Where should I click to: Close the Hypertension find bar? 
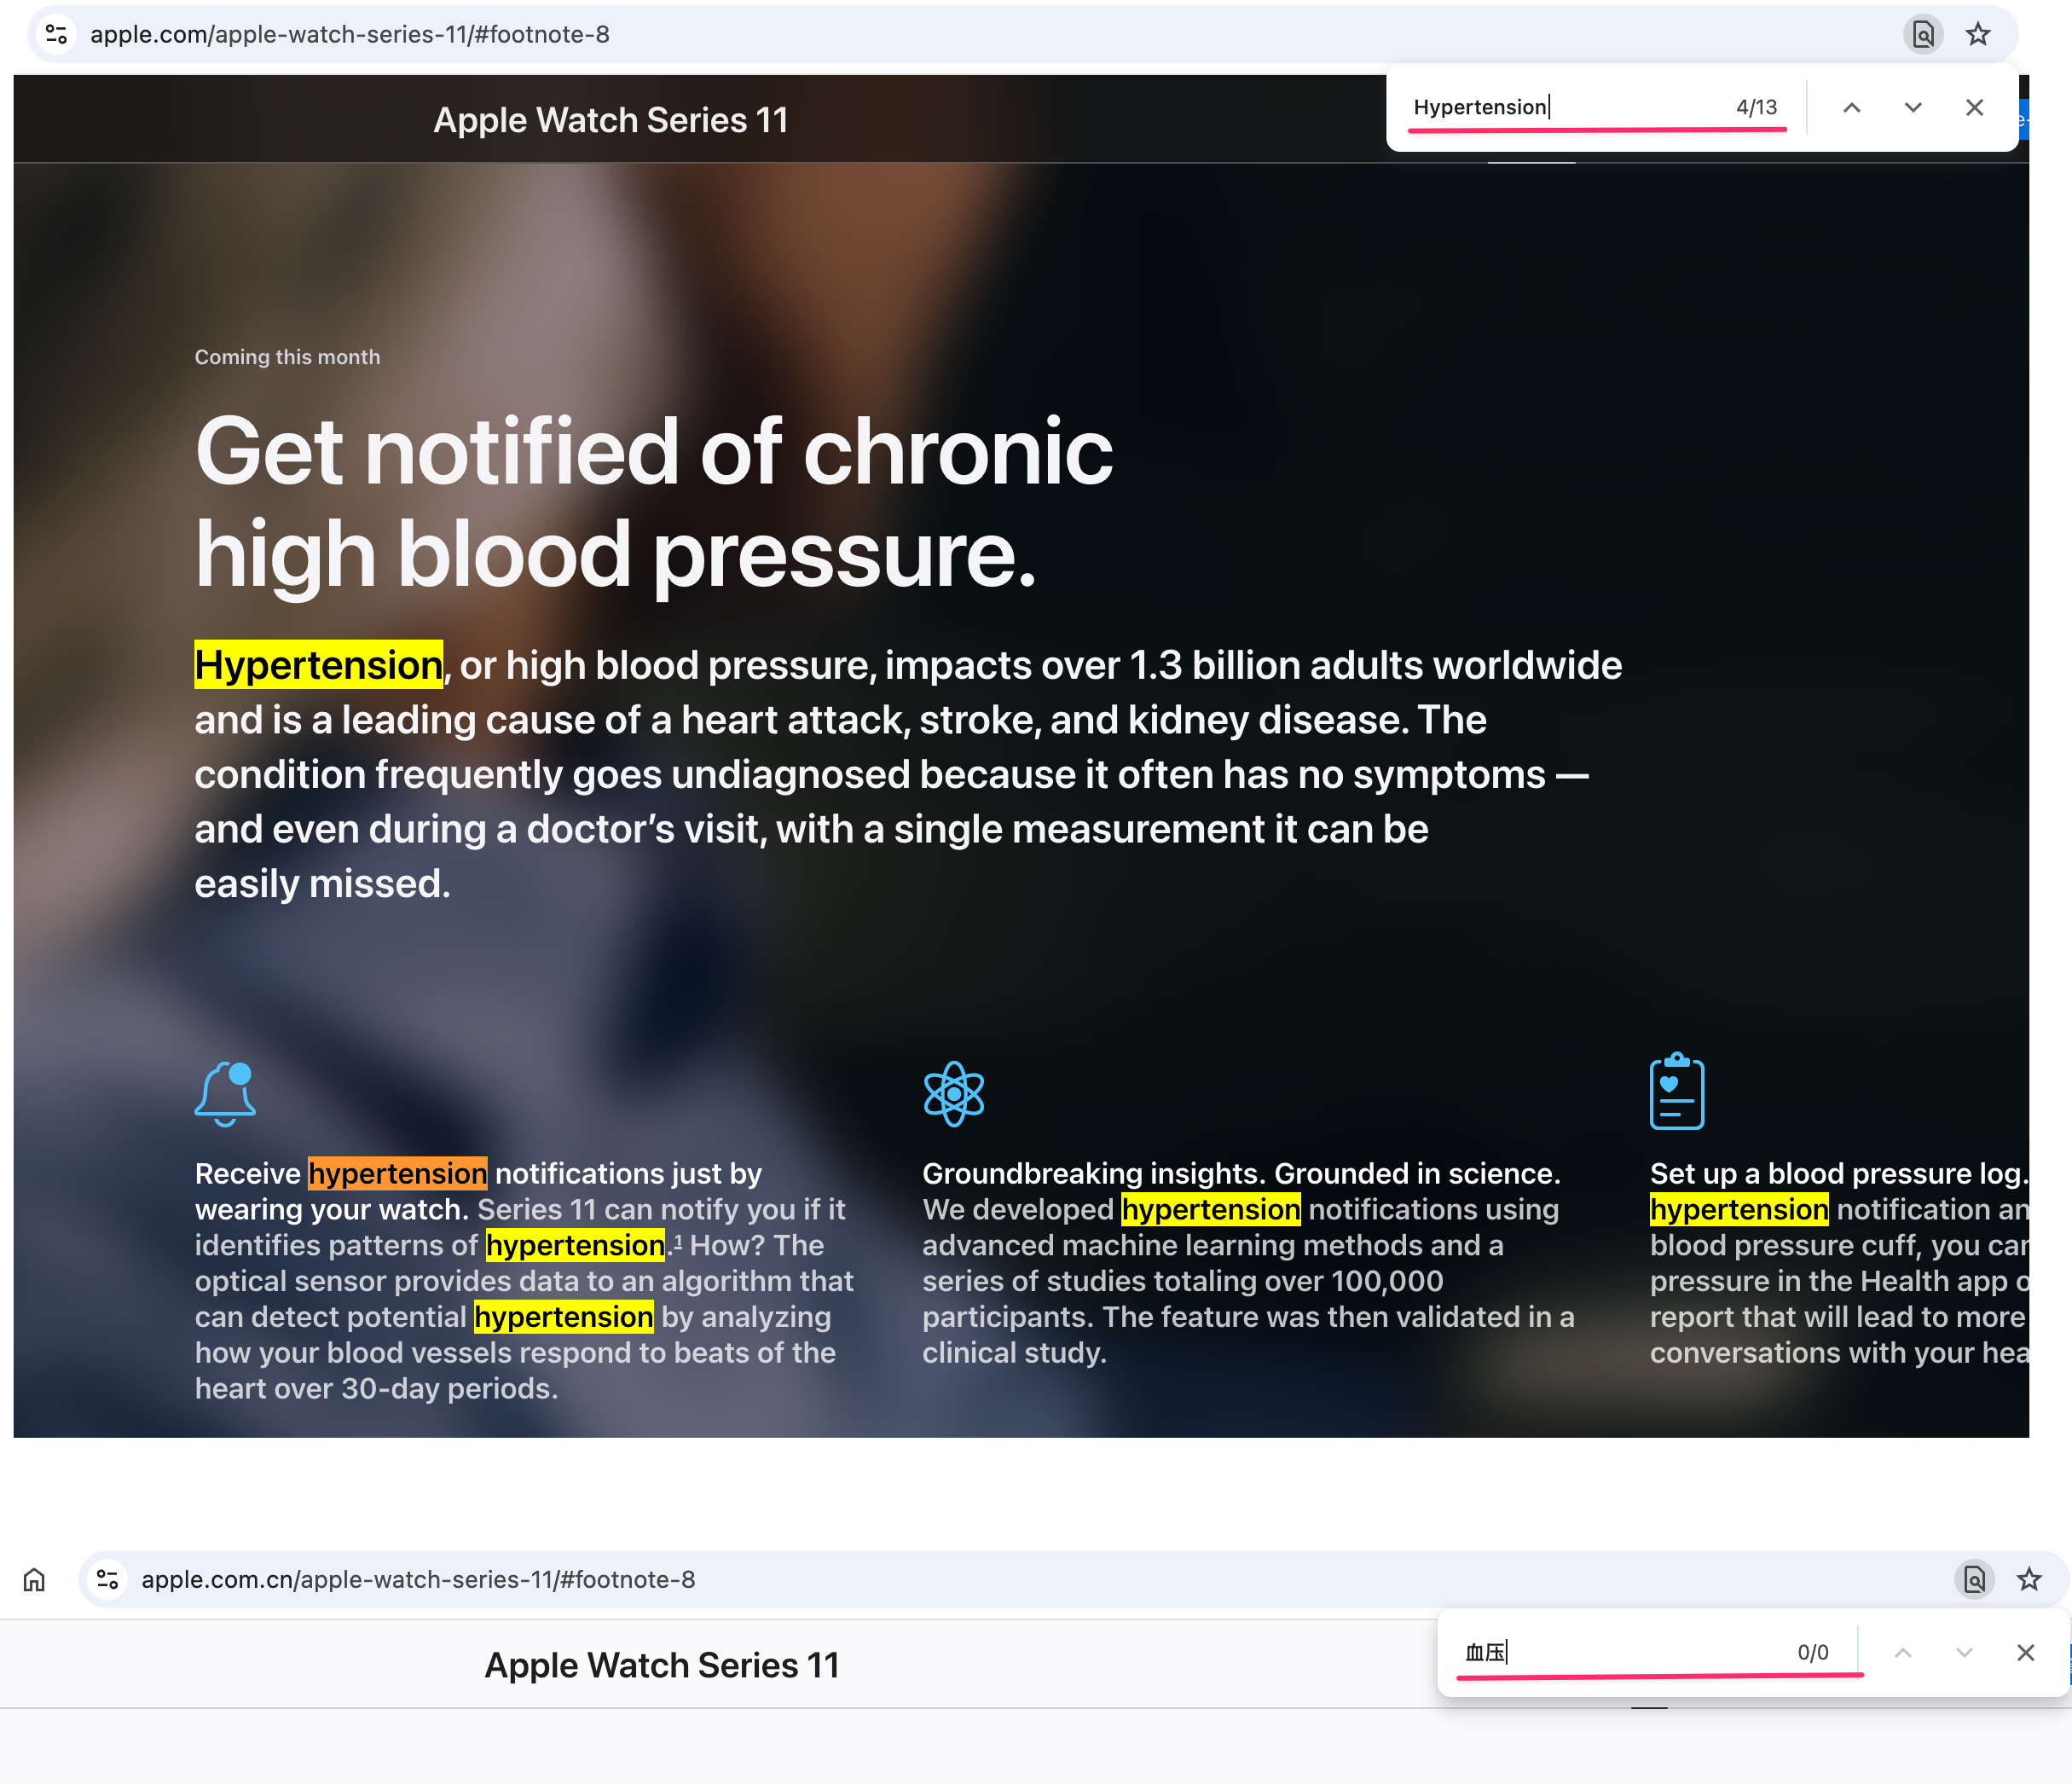click(x=1974, y=108)
